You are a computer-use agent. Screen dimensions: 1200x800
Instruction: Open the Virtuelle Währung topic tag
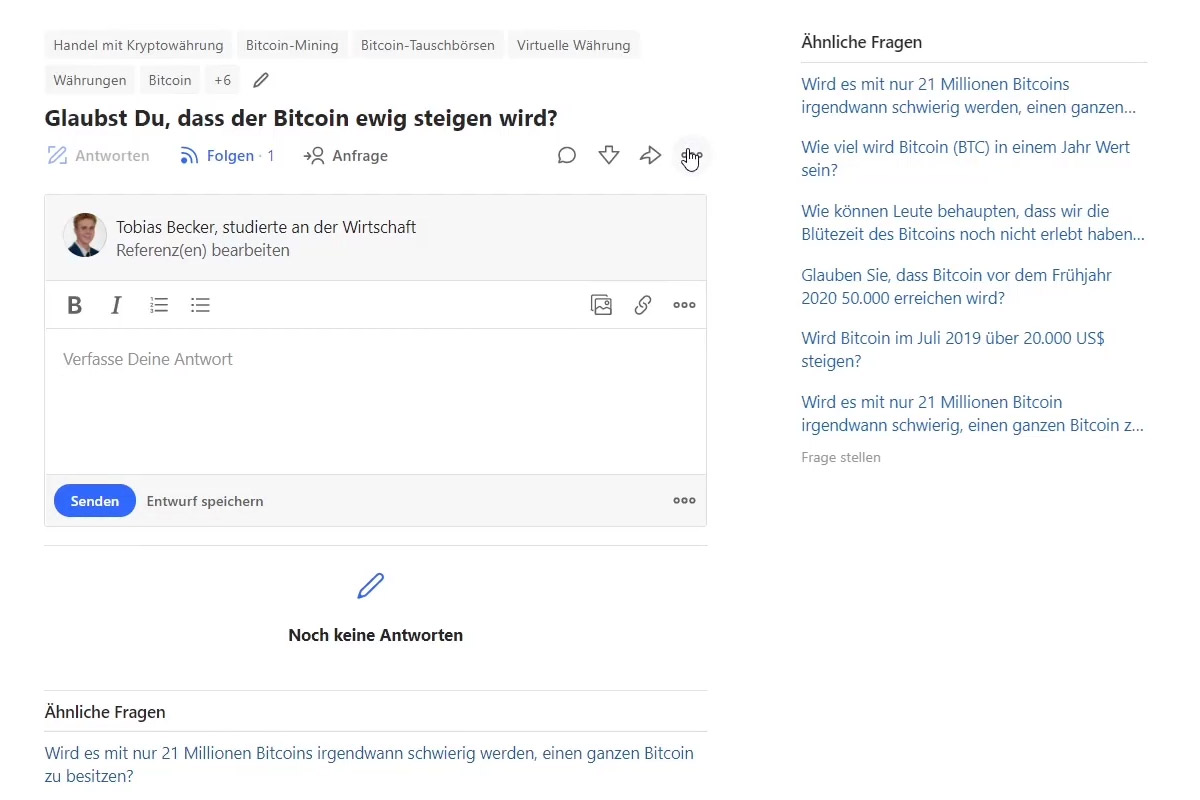click(x=574, y=45)
